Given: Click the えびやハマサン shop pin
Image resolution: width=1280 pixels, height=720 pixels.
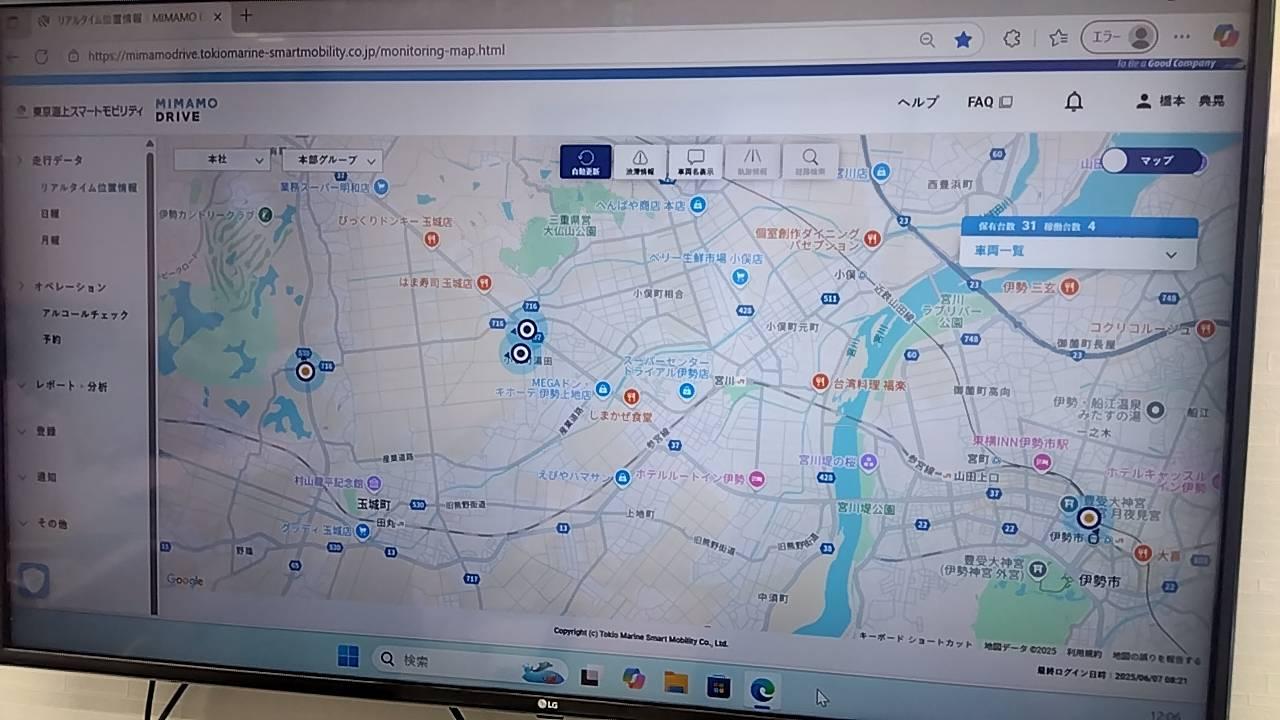Looking at the screenshot, I should (x=622, y=478).
